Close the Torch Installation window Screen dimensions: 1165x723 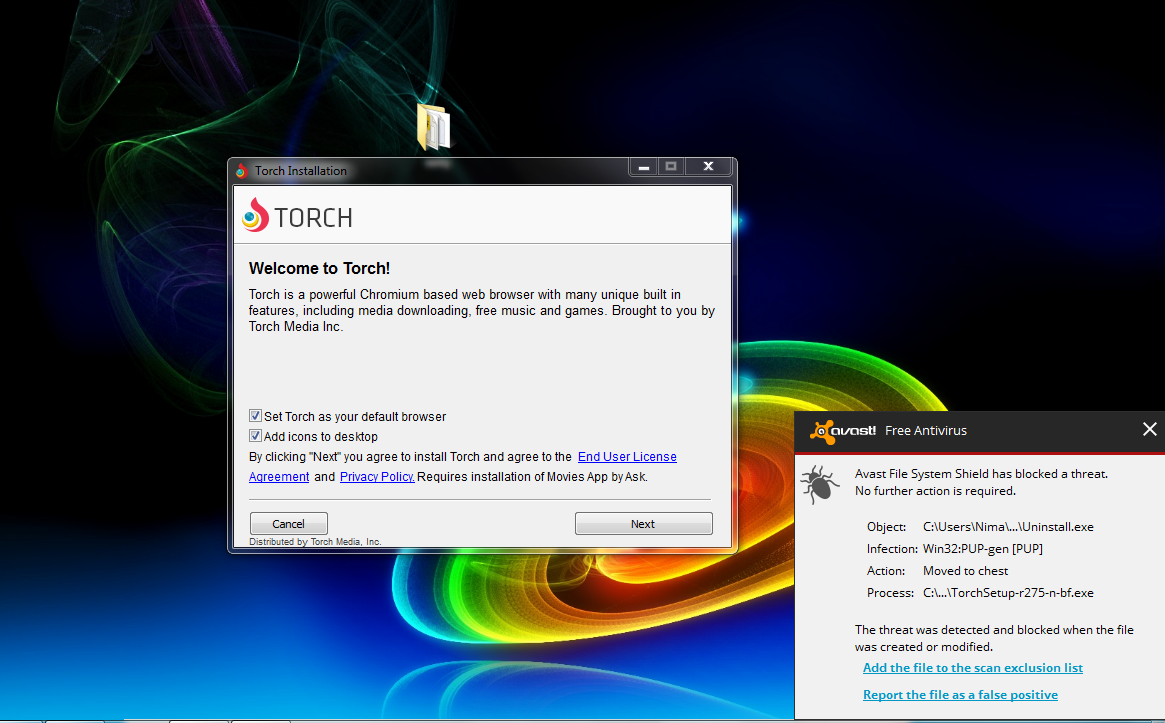pyautogui.click(x=708, y=166)
